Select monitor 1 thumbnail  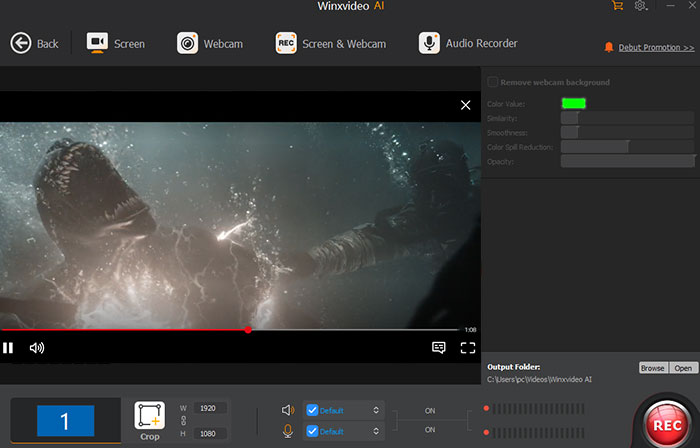pyautogui.click(x=66, y=420)
